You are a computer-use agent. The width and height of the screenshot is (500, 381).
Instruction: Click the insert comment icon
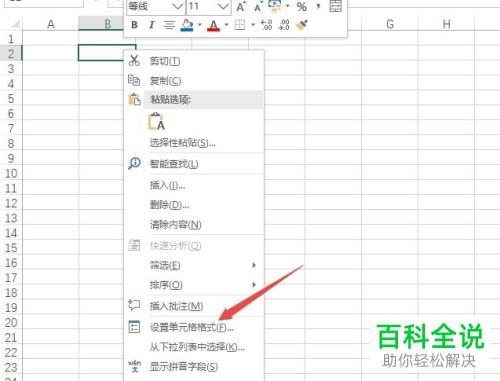coord(134,305)
